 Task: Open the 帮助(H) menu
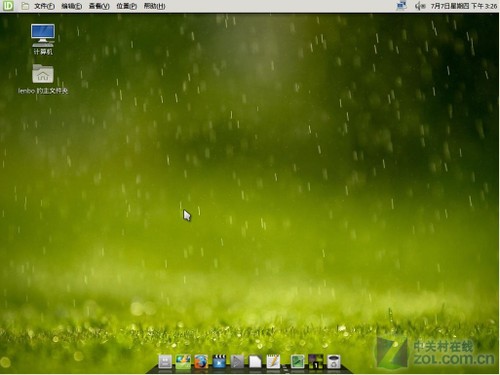click(x=154, y=6)
